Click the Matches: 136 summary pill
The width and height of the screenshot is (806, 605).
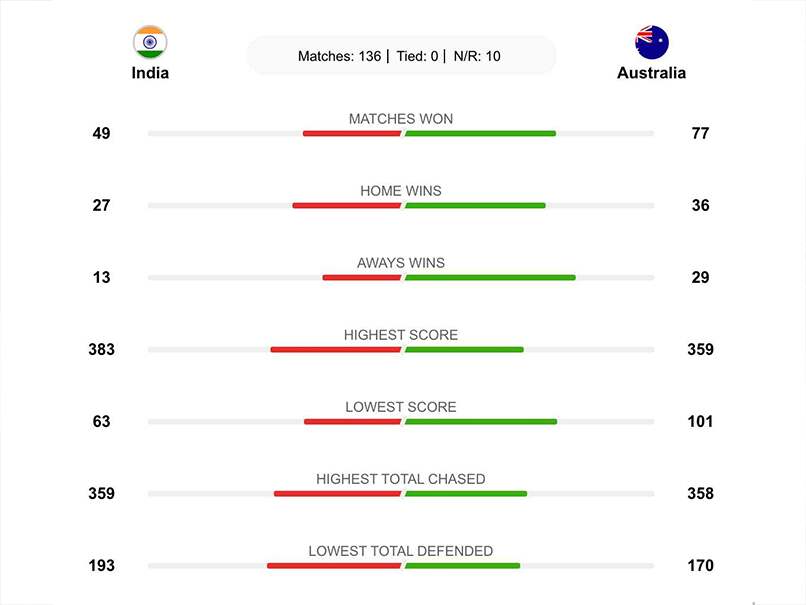400,56
